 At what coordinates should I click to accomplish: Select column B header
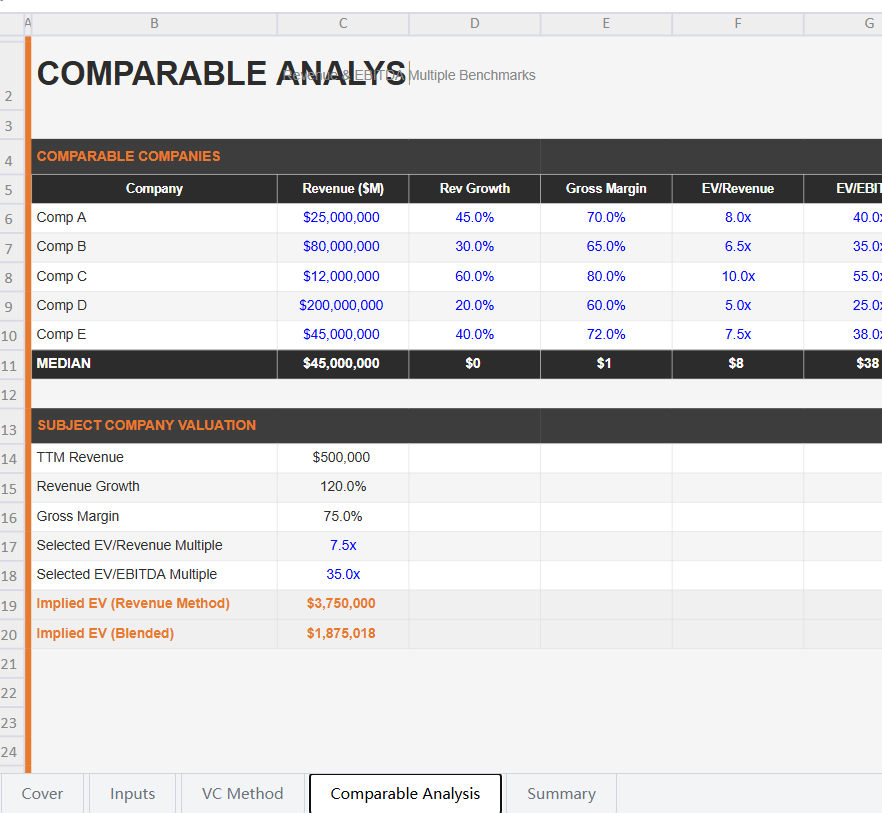154,24
